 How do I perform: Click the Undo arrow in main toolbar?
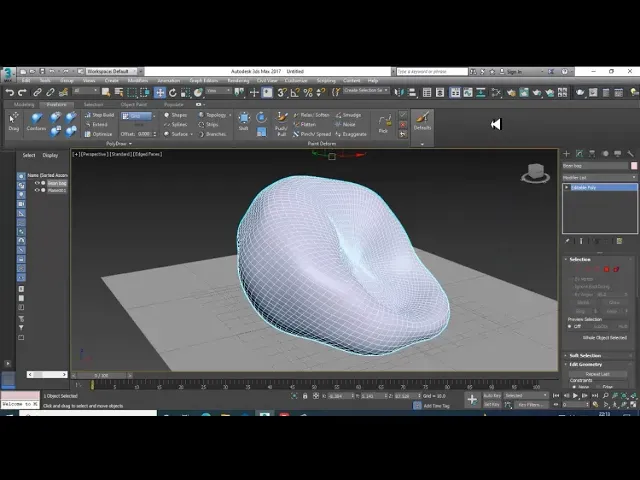[x=9, y=92]
